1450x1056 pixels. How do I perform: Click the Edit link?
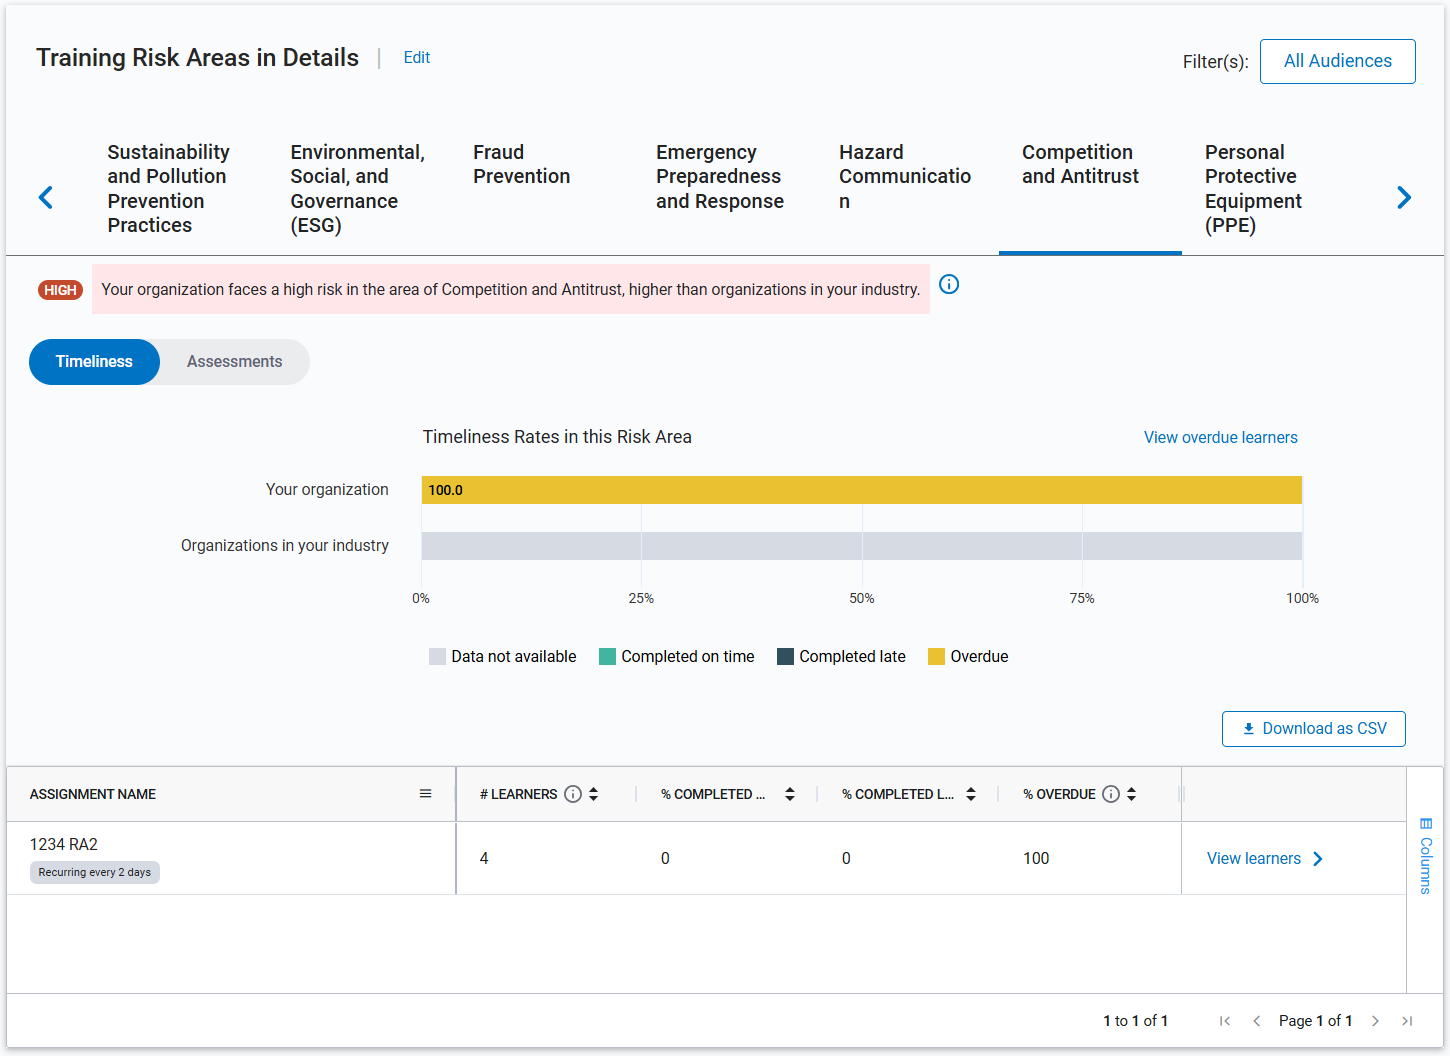click(x=417, y=58)
